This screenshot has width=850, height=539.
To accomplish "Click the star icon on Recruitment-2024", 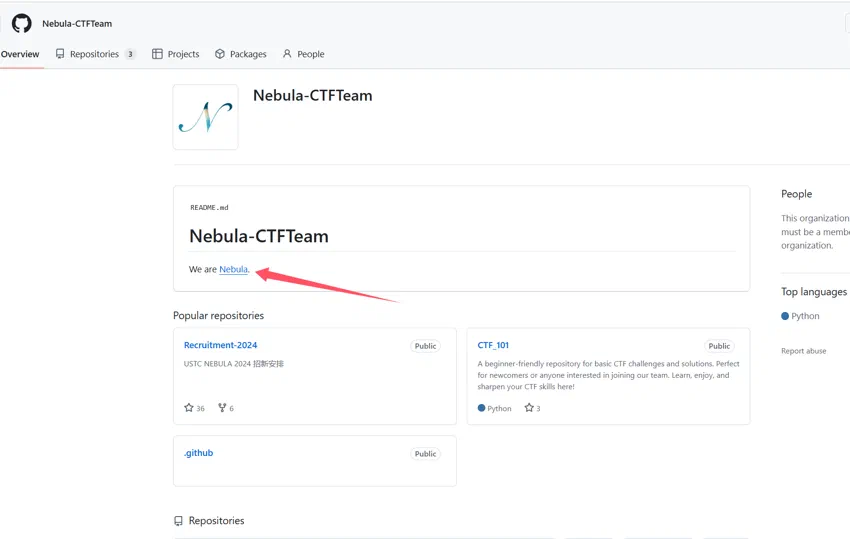I will click(x=189, y=407).
